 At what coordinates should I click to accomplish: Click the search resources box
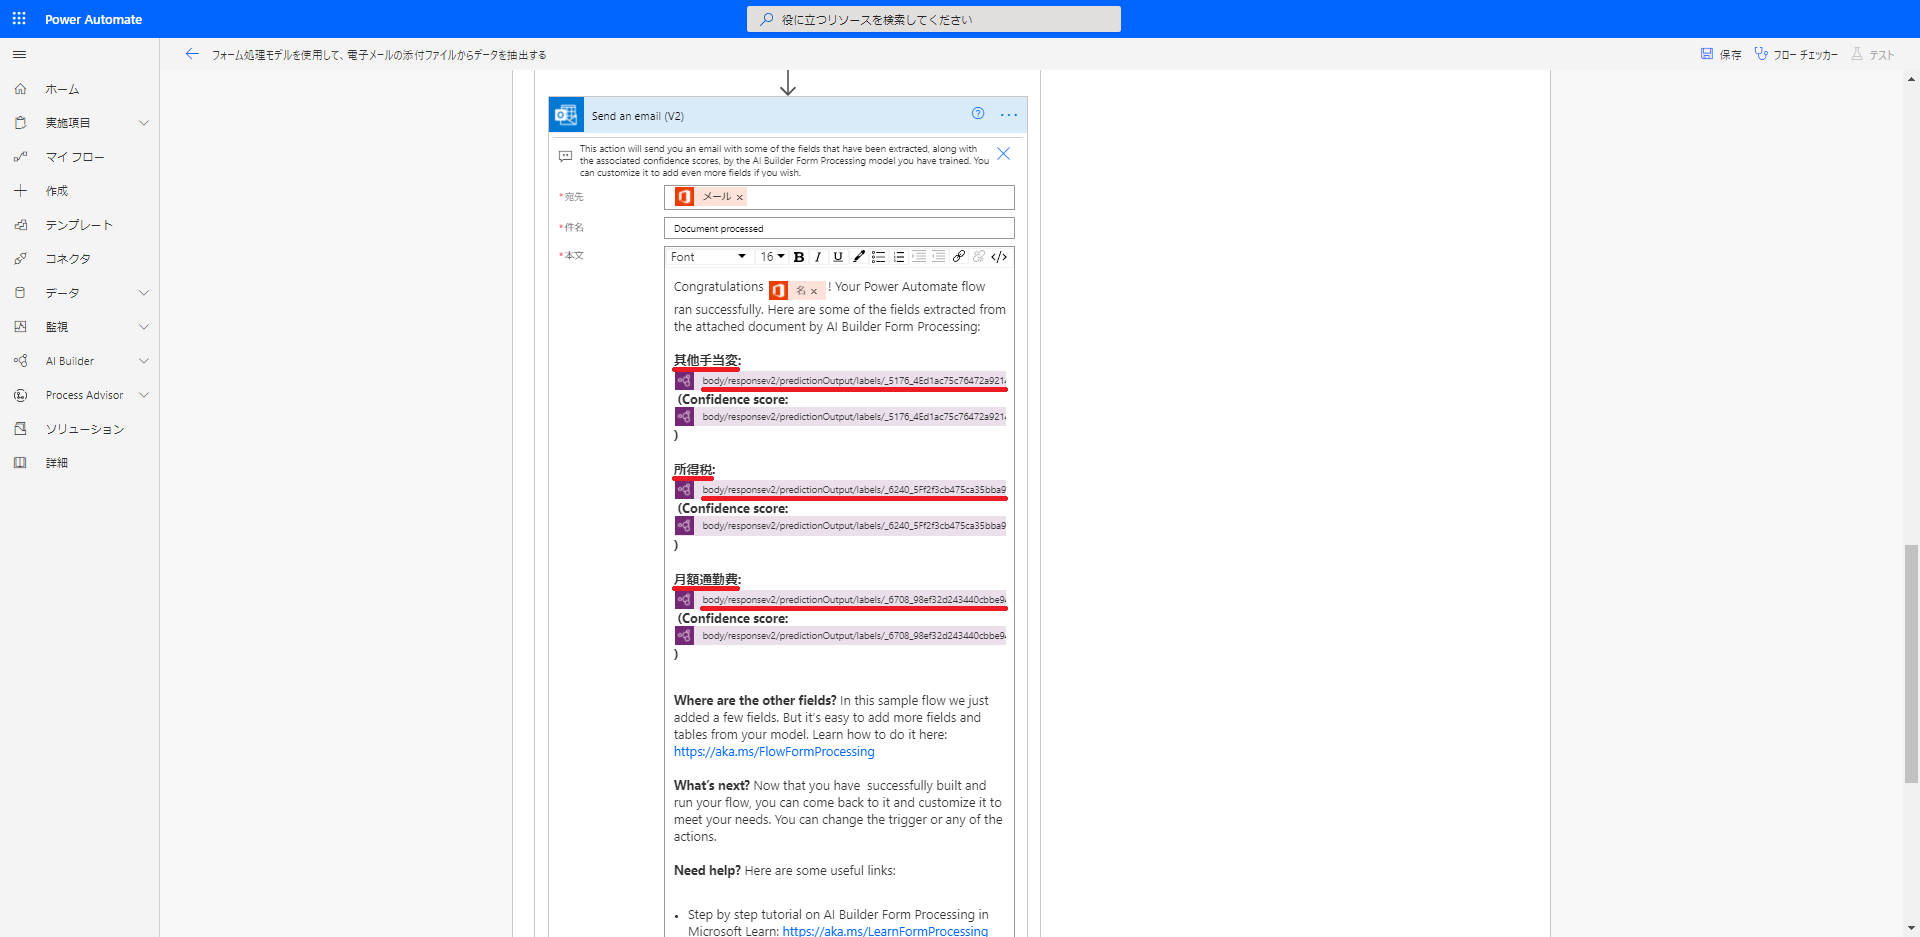(x=934, y=19)
